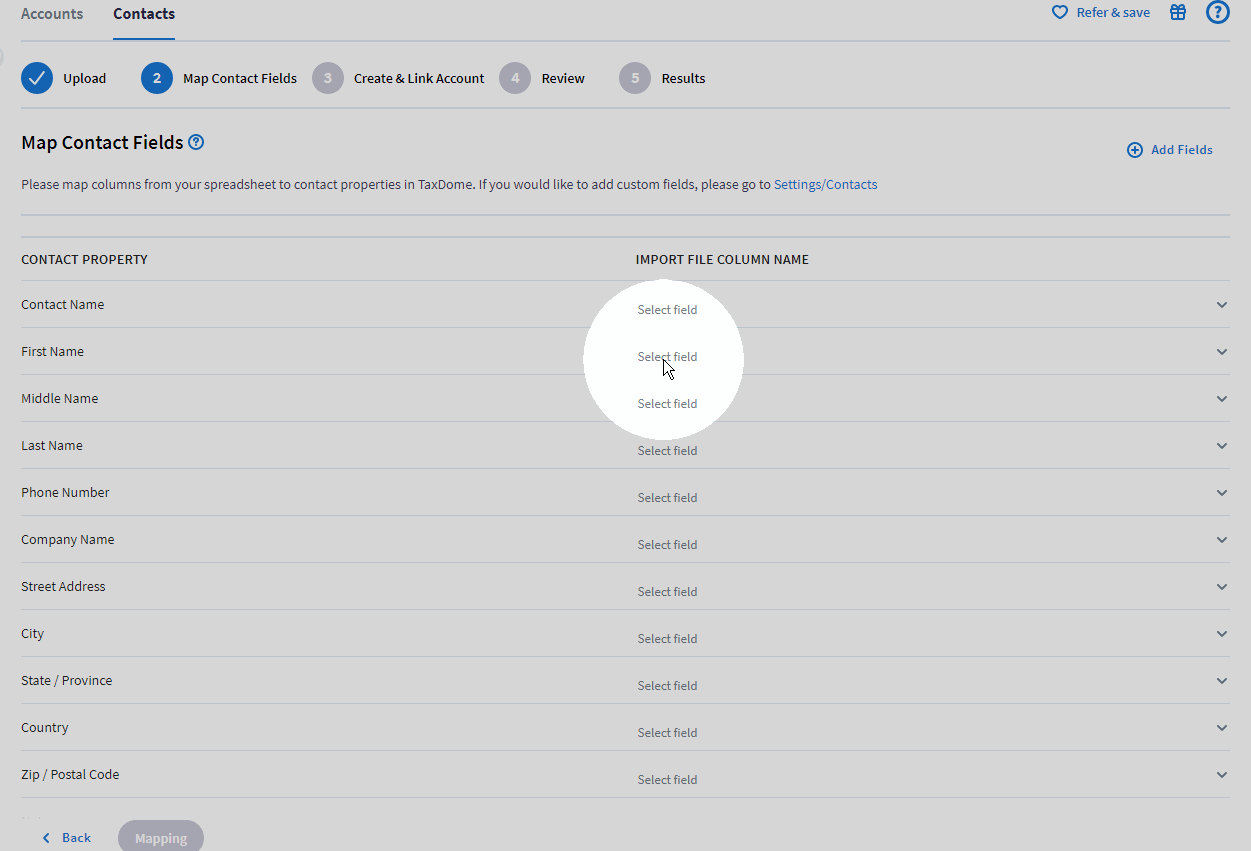Select the Results step circle
This screenshot has height=851, width=1251.
point(635,78)
